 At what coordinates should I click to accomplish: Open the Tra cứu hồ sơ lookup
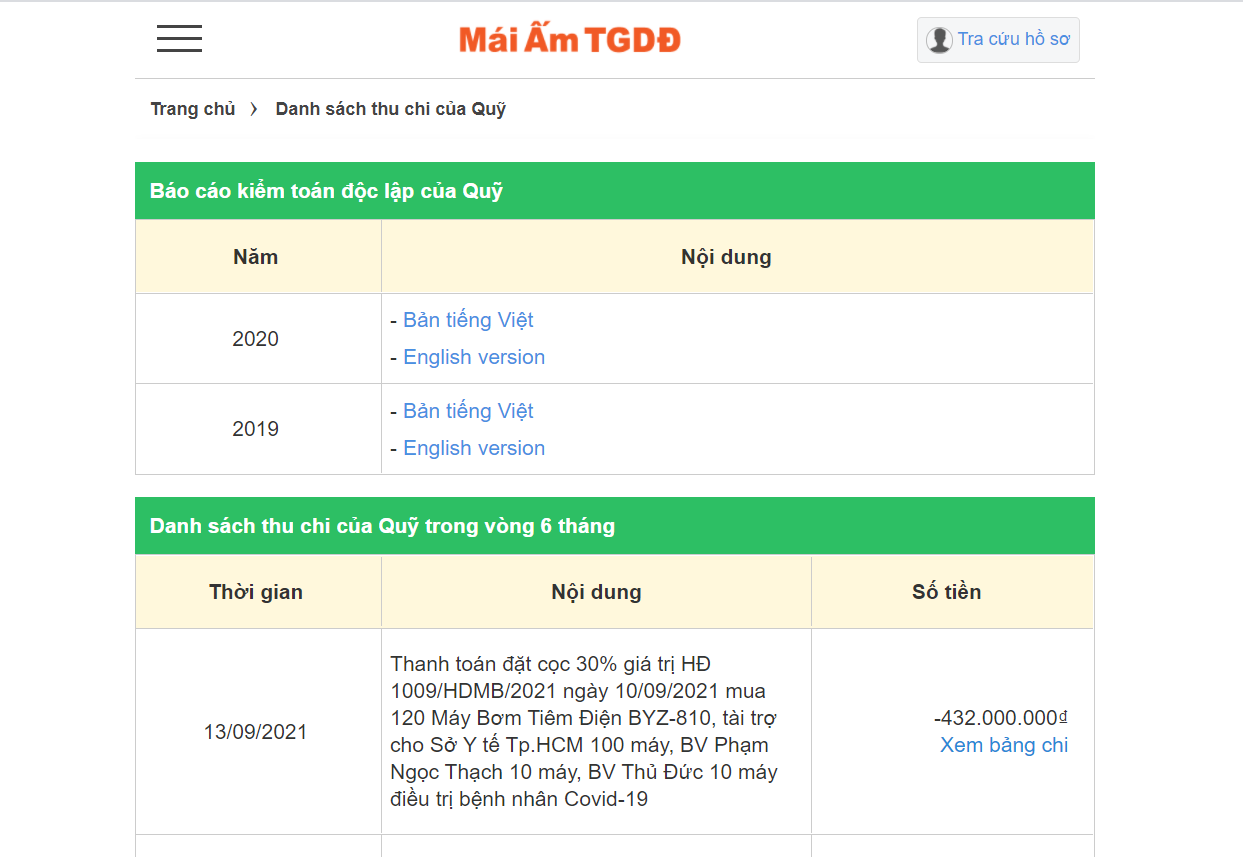(x=1010, y=39)
